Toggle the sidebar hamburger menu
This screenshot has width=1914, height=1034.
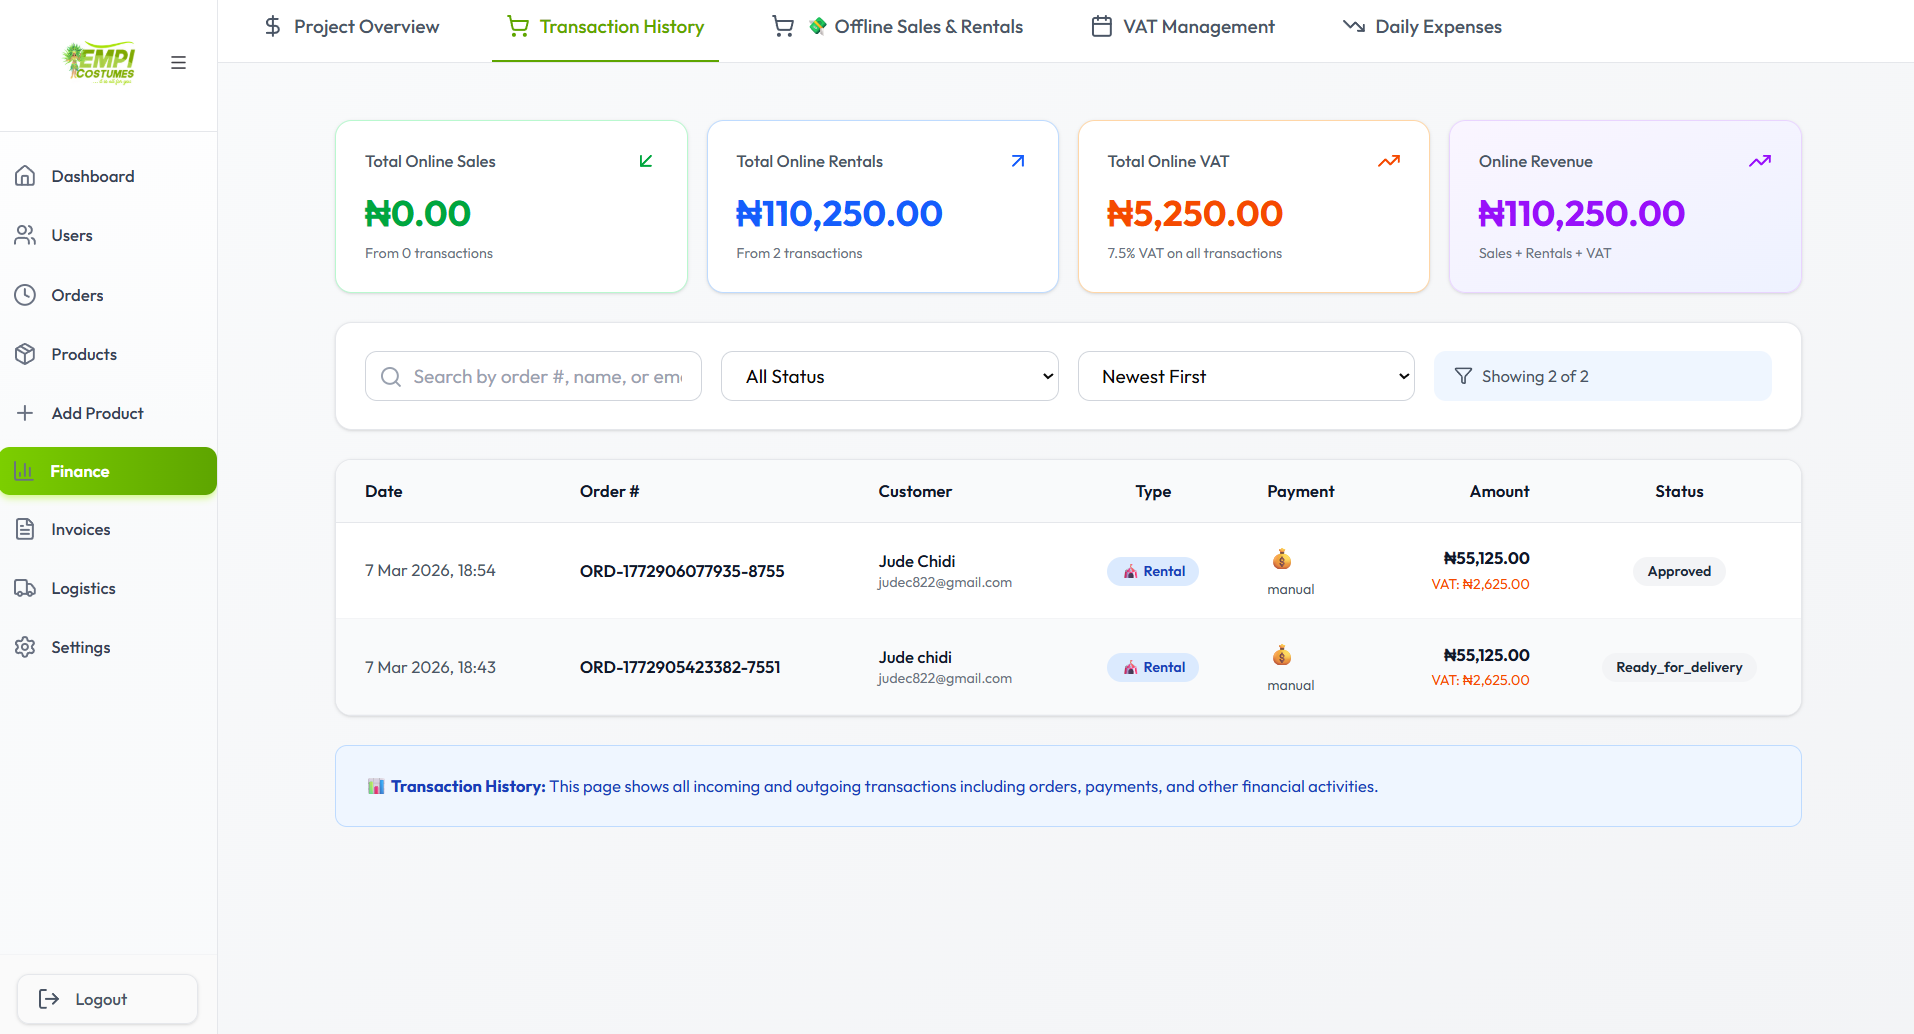pyautogui.click(x=178, y=62)
